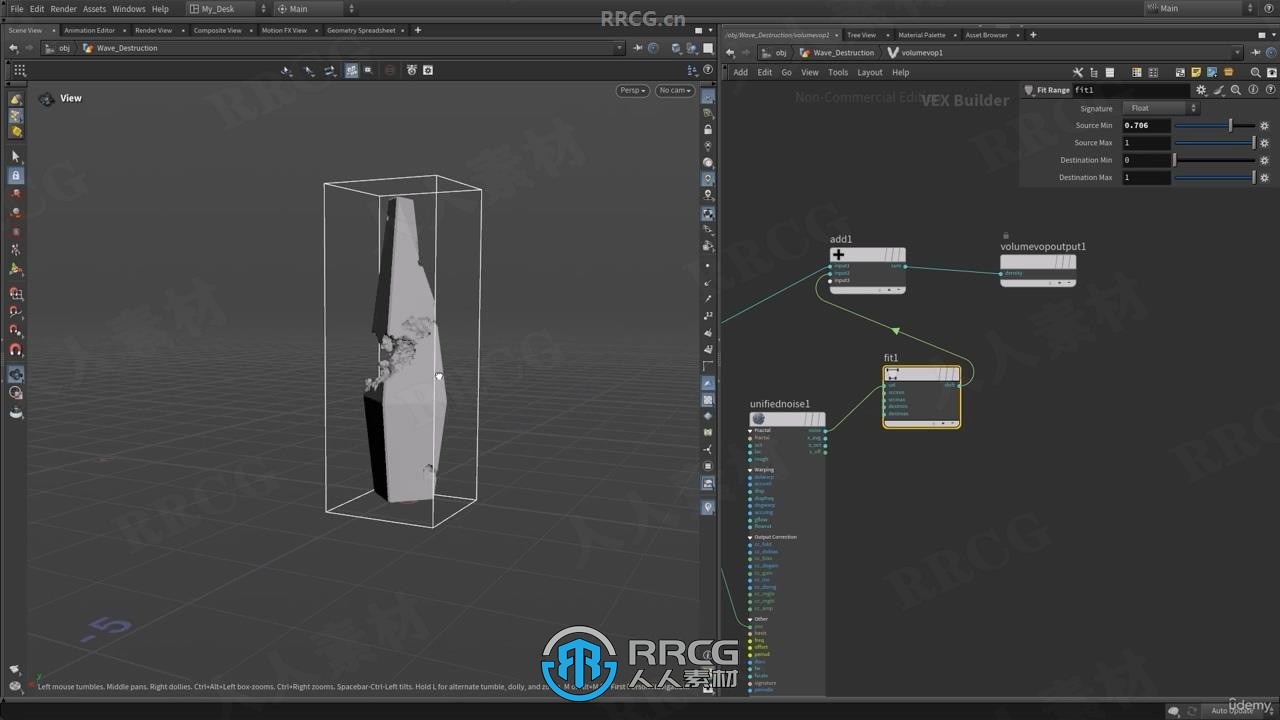1280x720 pixels.
Task: Open the My_Desk desktop selector
Action: coord(228,8)
